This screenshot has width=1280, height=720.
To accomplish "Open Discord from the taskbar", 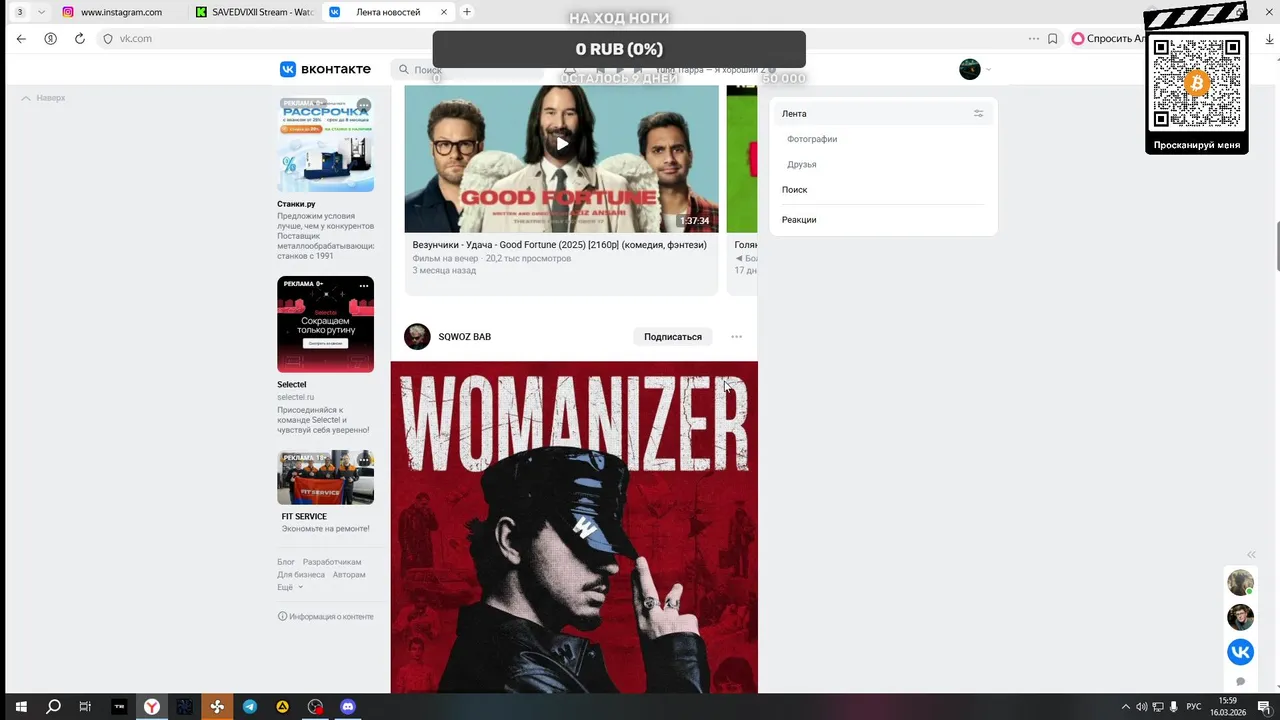I will point(348,707).
